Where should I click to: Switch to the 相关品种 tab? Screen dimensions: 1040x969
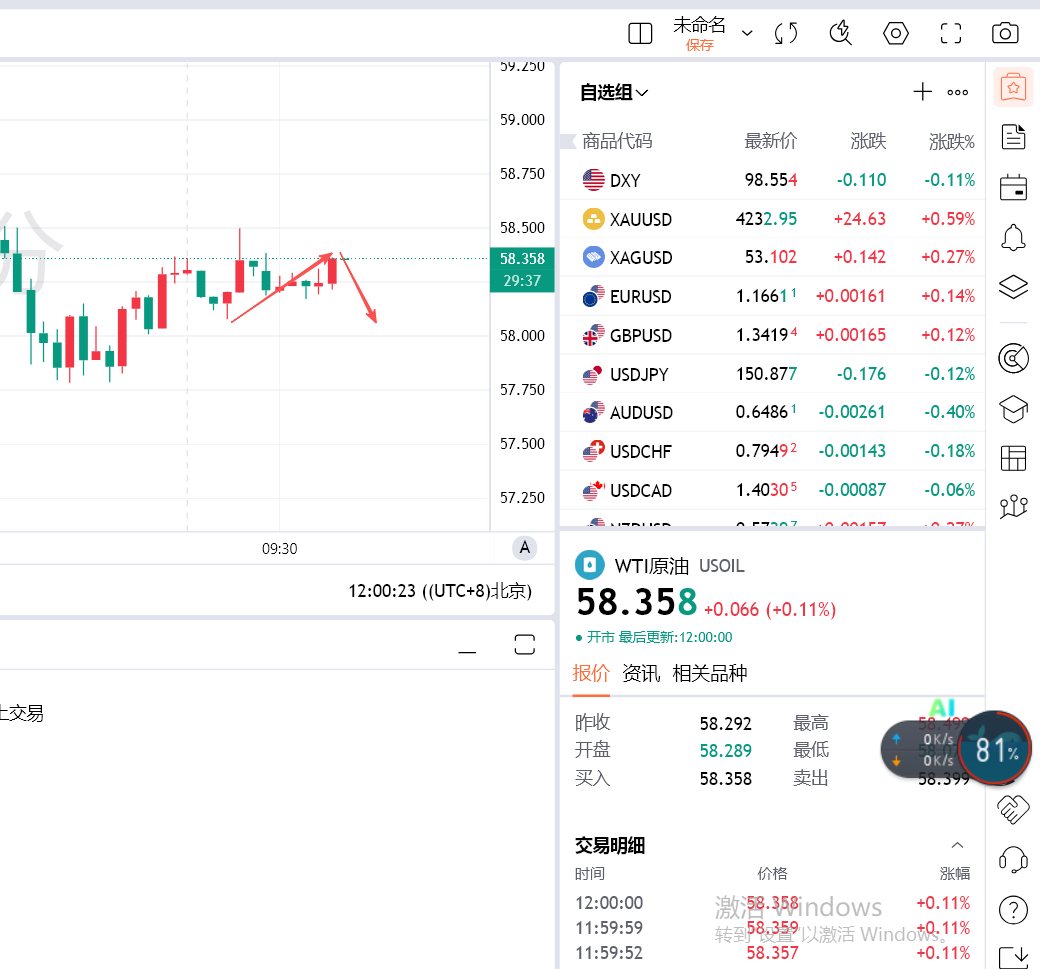pyautogui.click(x=709, y=673)
